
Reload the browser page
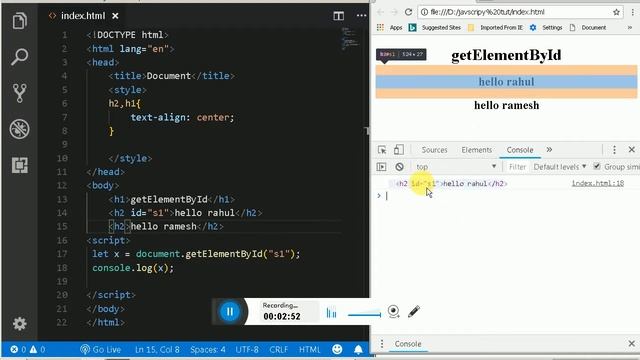click(x=408, y=12)
